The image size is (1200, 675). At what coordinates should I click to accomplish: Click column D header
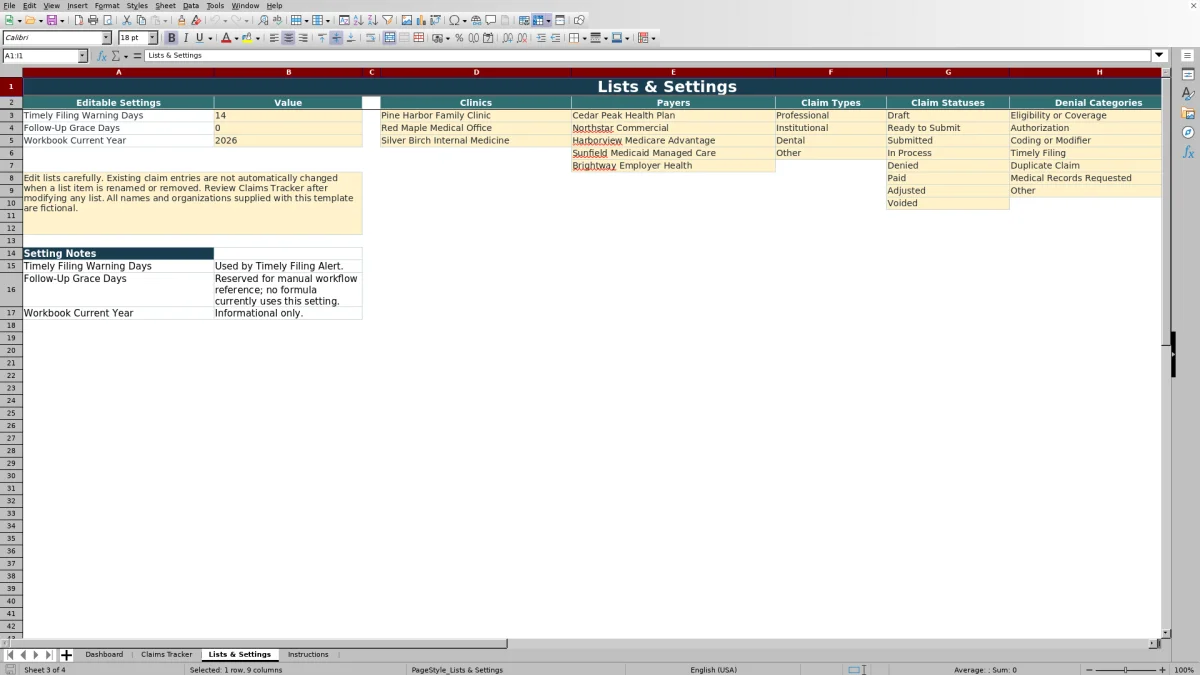pos(476,72)
